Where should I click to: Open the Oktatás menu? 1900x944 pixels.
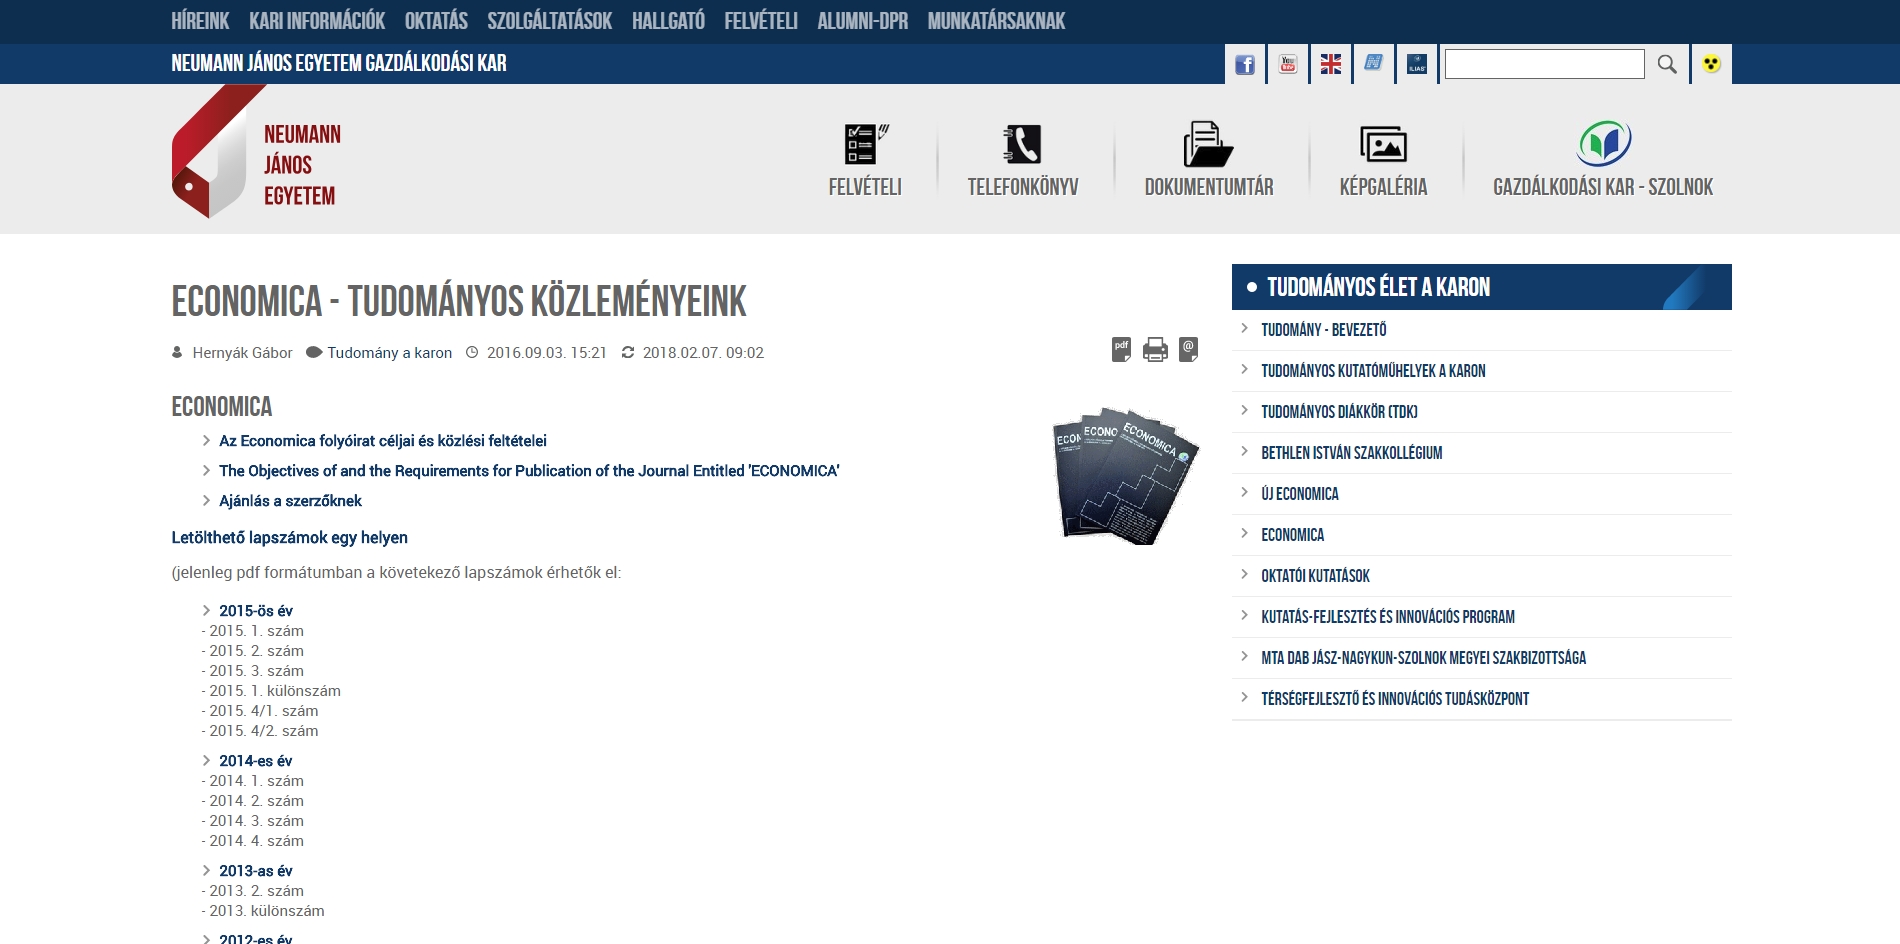436,21
